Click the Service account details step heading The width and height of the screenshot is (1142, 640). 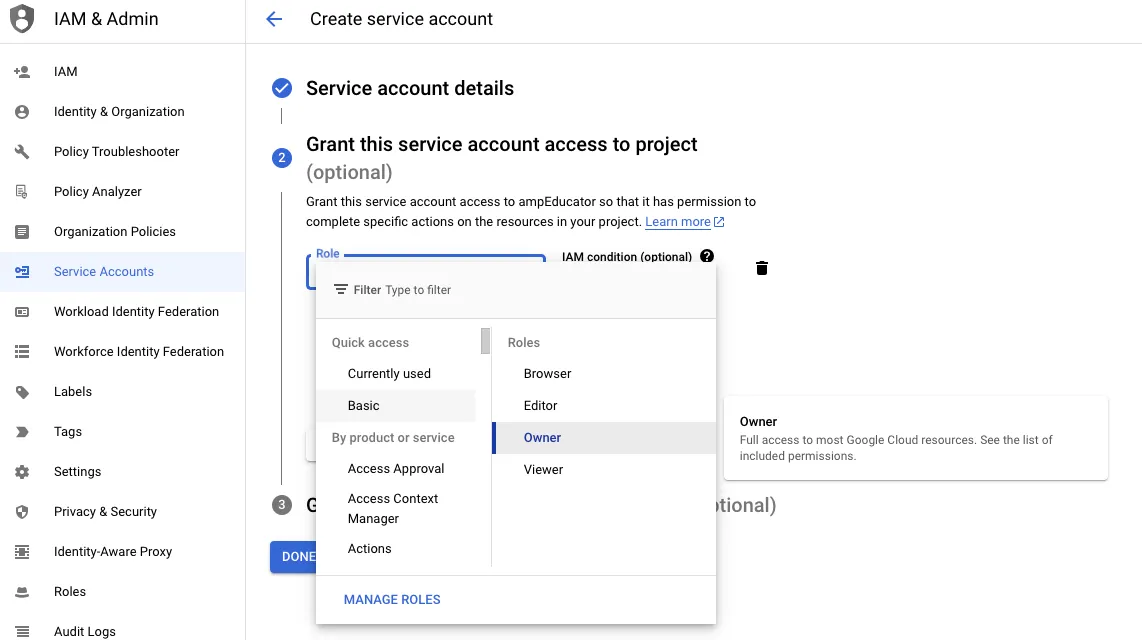click(x=410, y=88)
